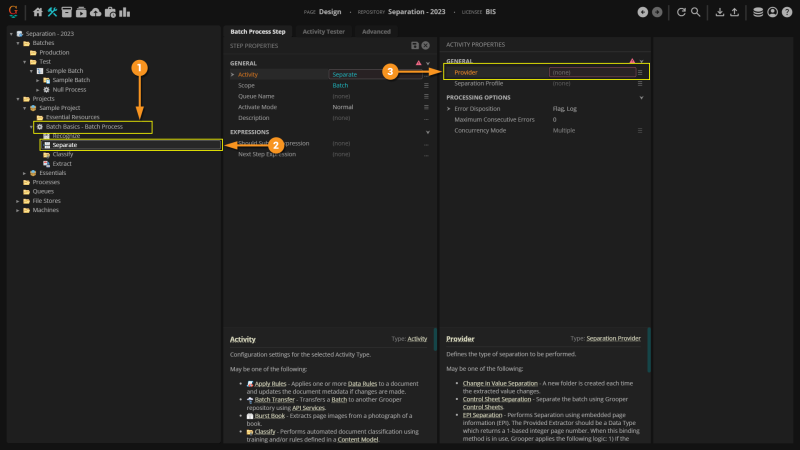
Task: Open Concurrency Mode list menu icon
Action: click(x=640, y=131)
